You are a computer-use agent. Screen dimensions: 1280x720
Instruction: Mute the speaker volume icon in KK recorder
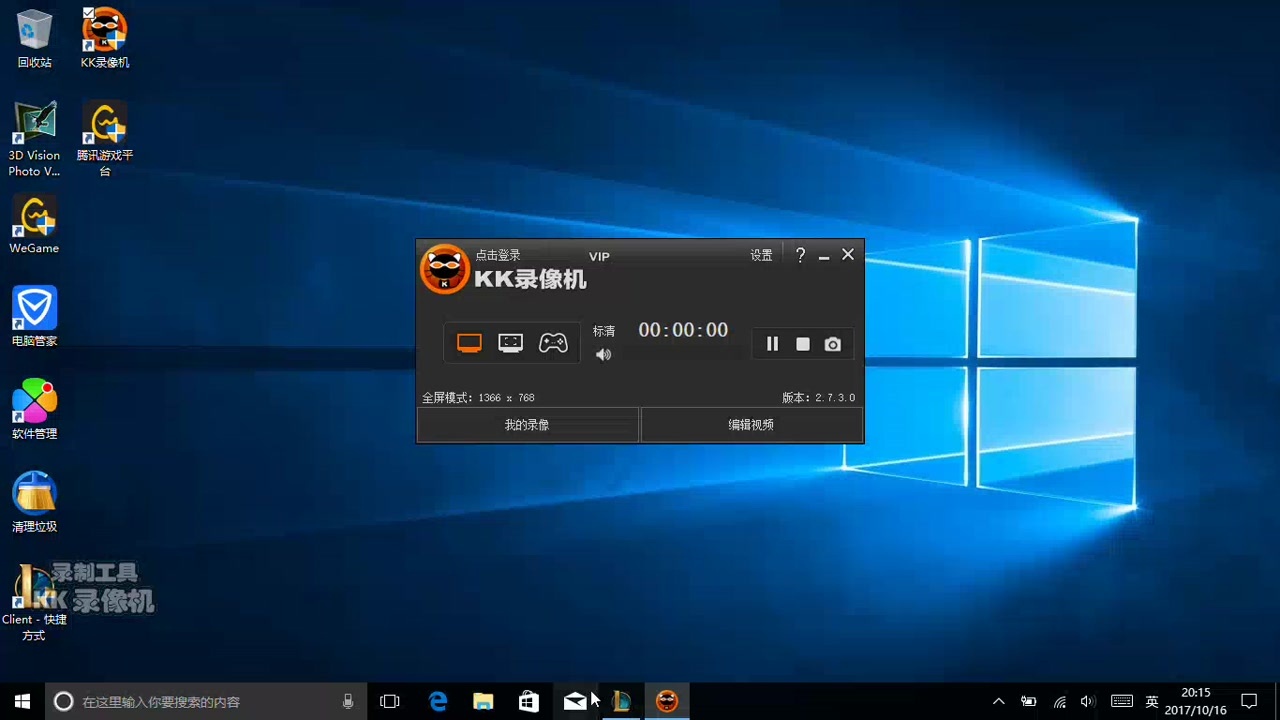pos(603,355)
